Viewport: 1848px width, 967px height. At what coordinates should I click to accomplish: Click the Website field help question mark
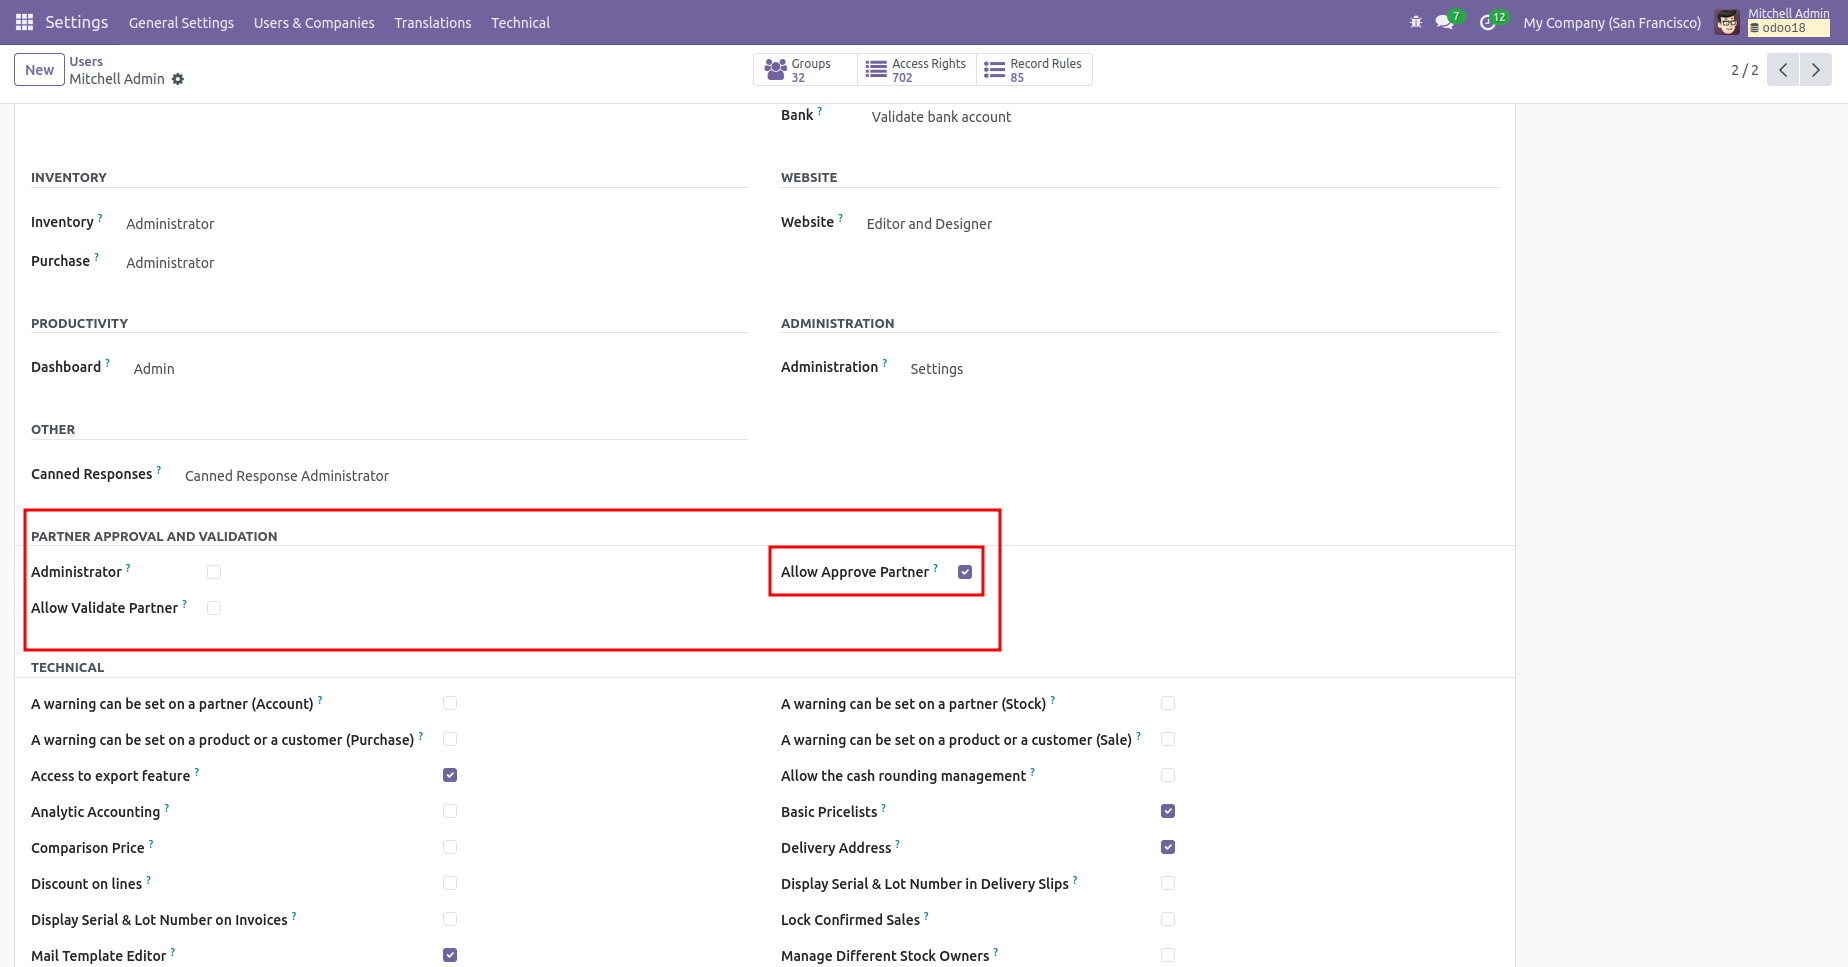tap(840, 217)
